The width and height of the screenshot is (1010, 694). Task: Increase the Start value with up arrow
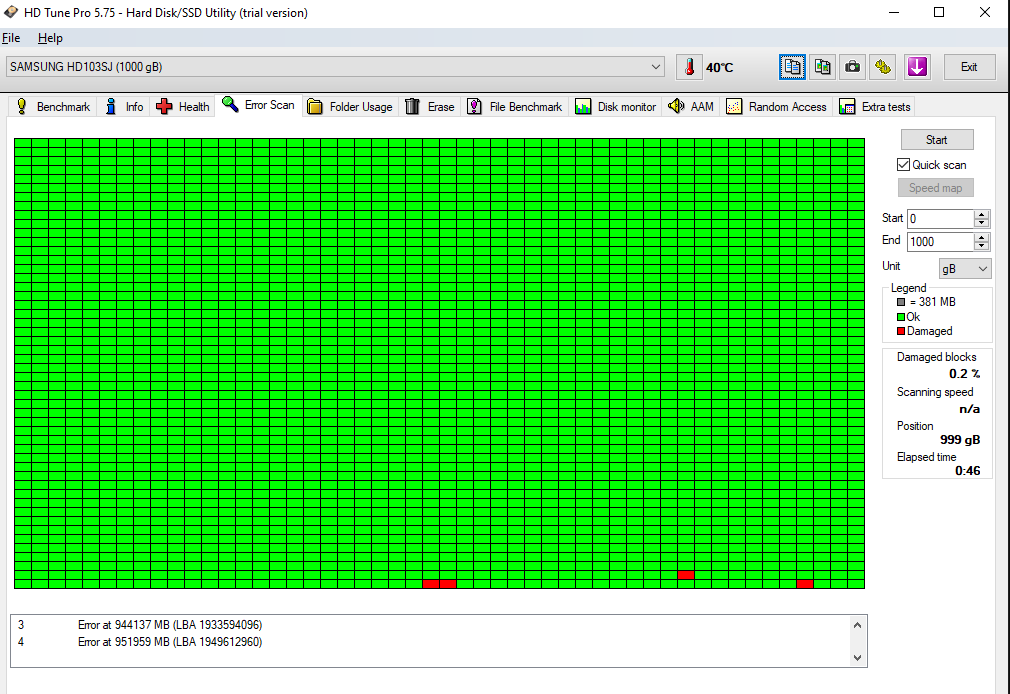pos(982,215)
